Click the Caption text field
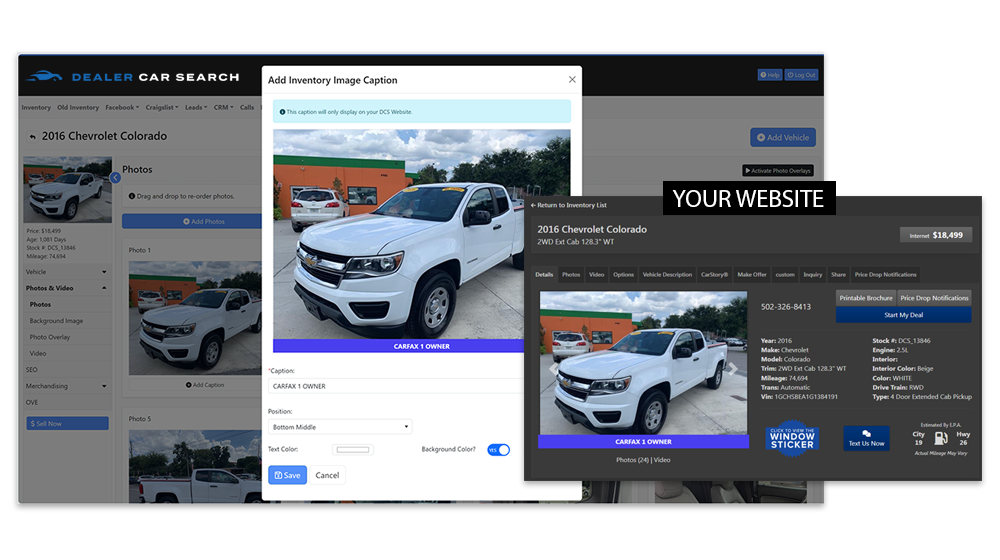1000x560 pixels. (395, 386)
